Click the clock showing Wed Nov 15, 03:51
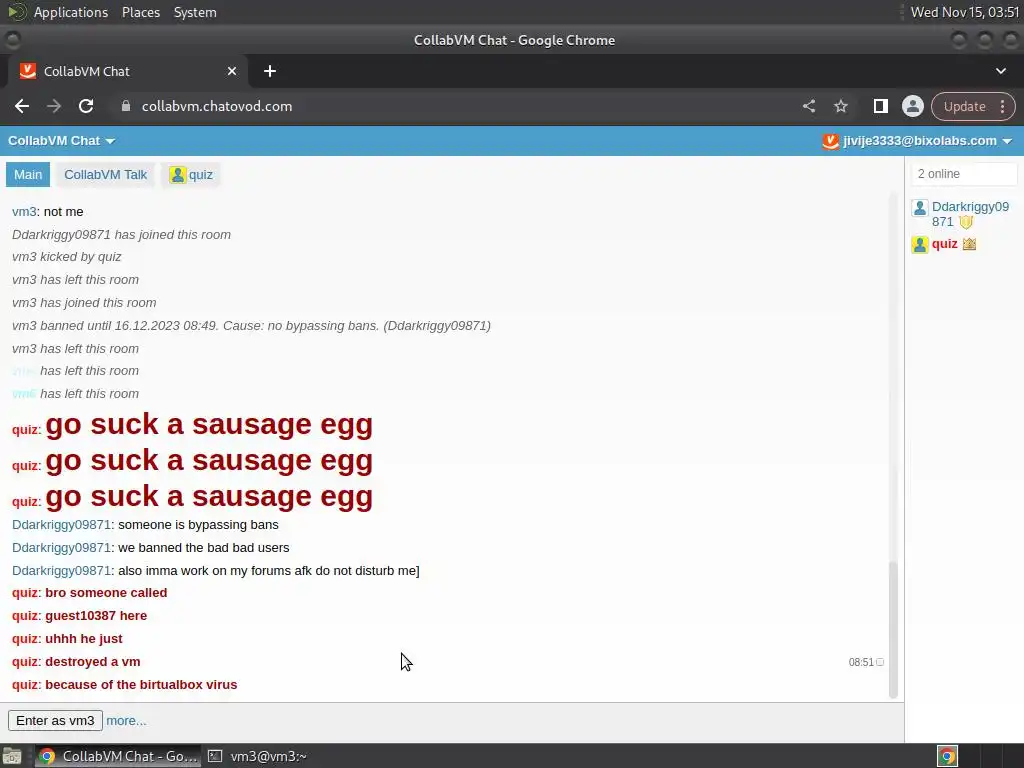 (965, 12)
